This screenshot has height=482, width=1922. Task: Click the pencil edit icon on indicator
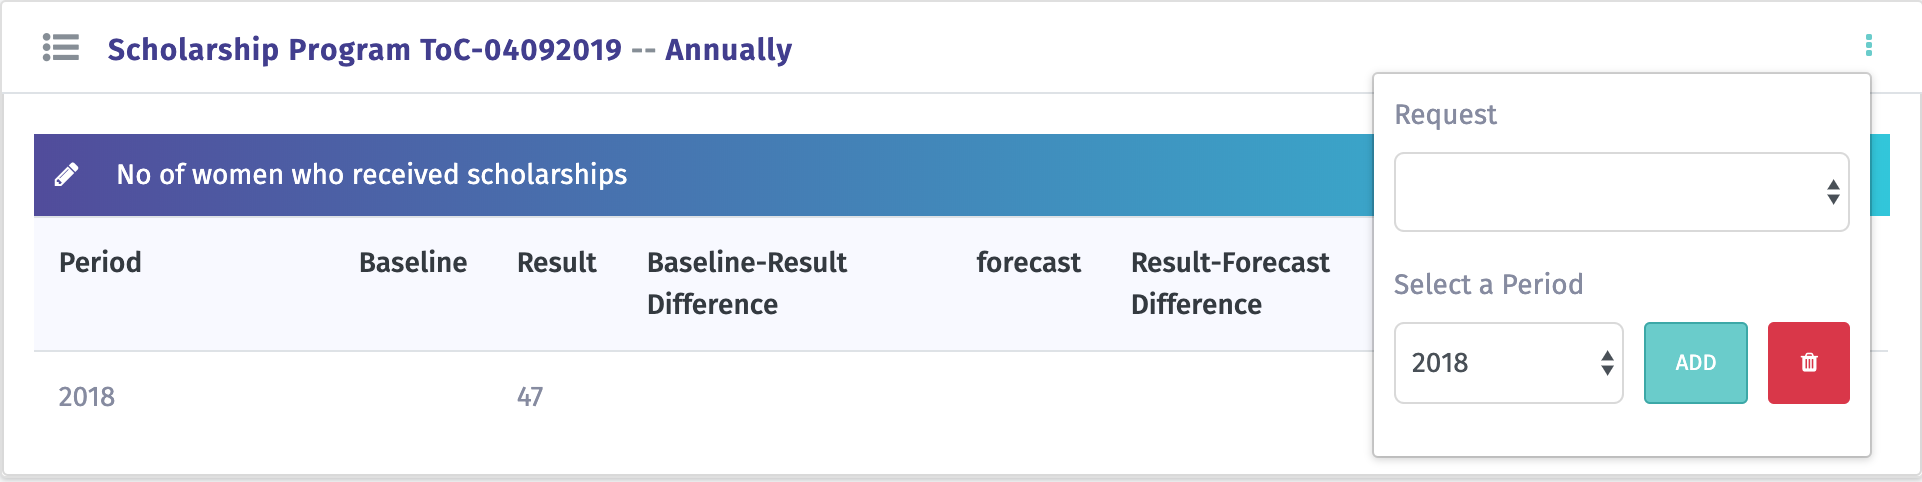coord(67,175)
